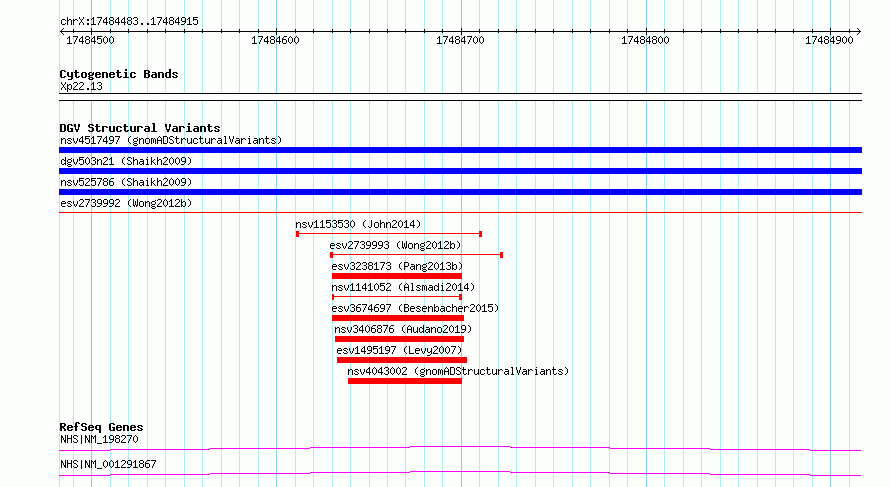Open esv3674697 (Besenbacher2015) variant label
Image resolution: width=890 pixels, height=487 pixels.
[x=415, y=308]
